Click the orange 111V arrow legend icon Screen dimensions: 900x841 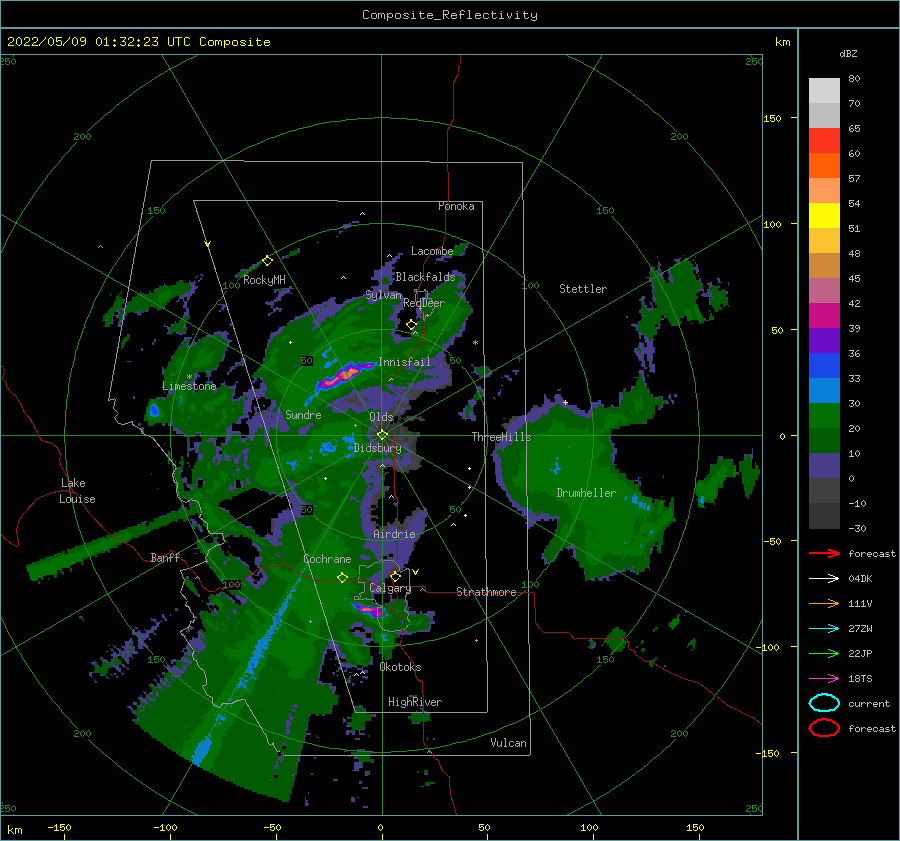824,603
